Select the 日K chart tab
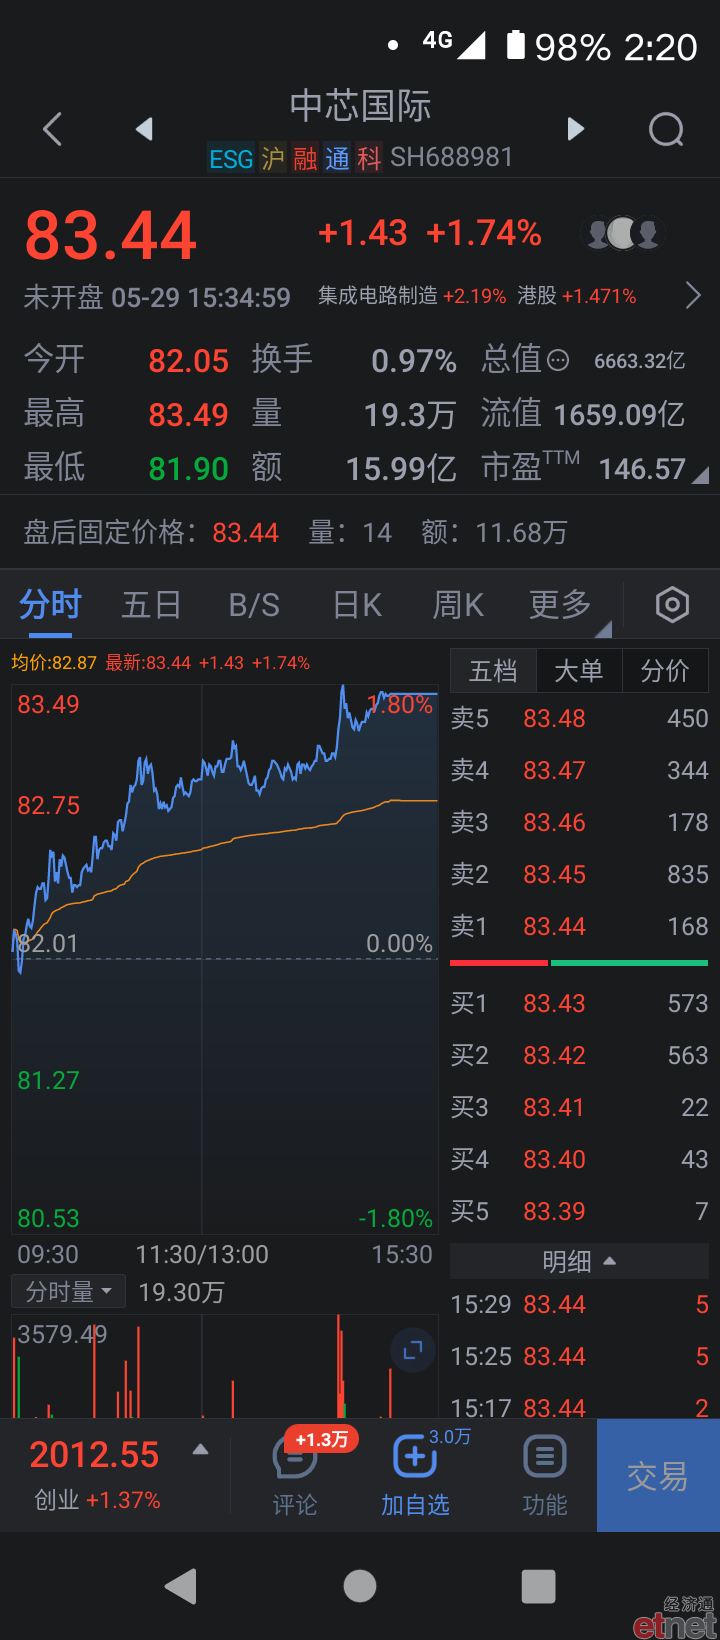Viewport: 720px width, 1640px height. point(357,605)
